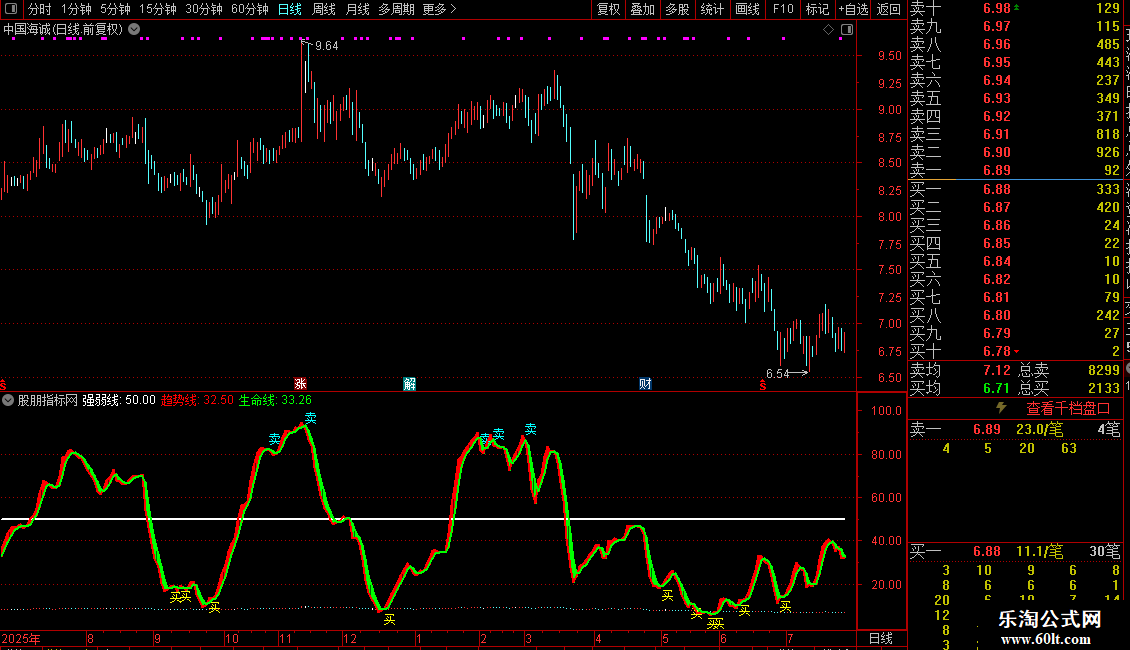The height and width of the screenshot is (650, 1130).
Task: Add stock with +自选 button
Action: pyautogui.click(x=853, y=9)
